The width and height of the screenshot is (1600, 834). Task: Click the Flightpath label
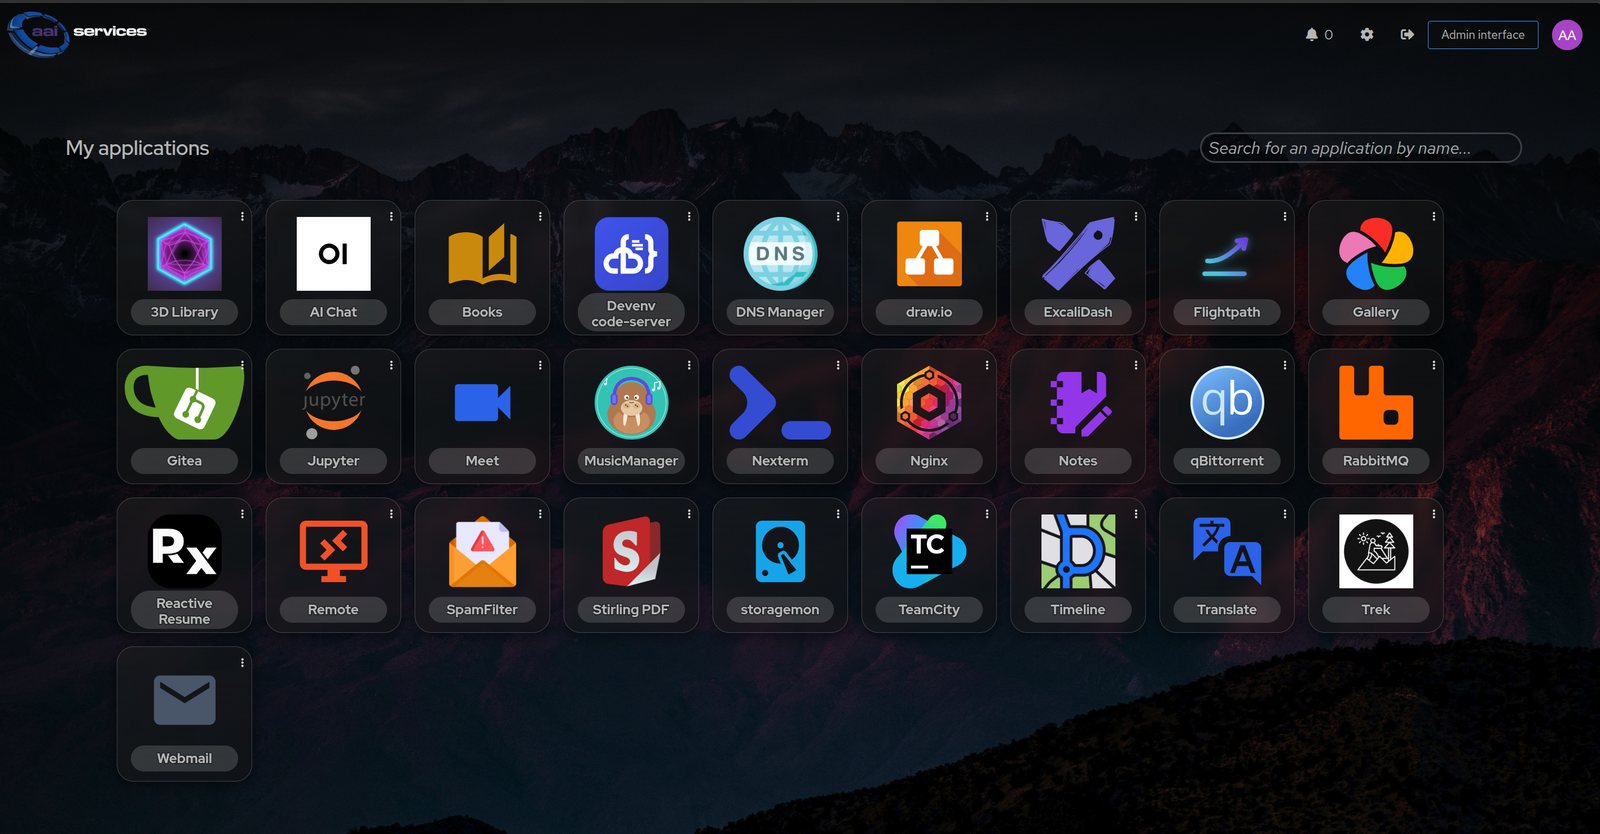pyautogui.click(x=1227, y=312)
